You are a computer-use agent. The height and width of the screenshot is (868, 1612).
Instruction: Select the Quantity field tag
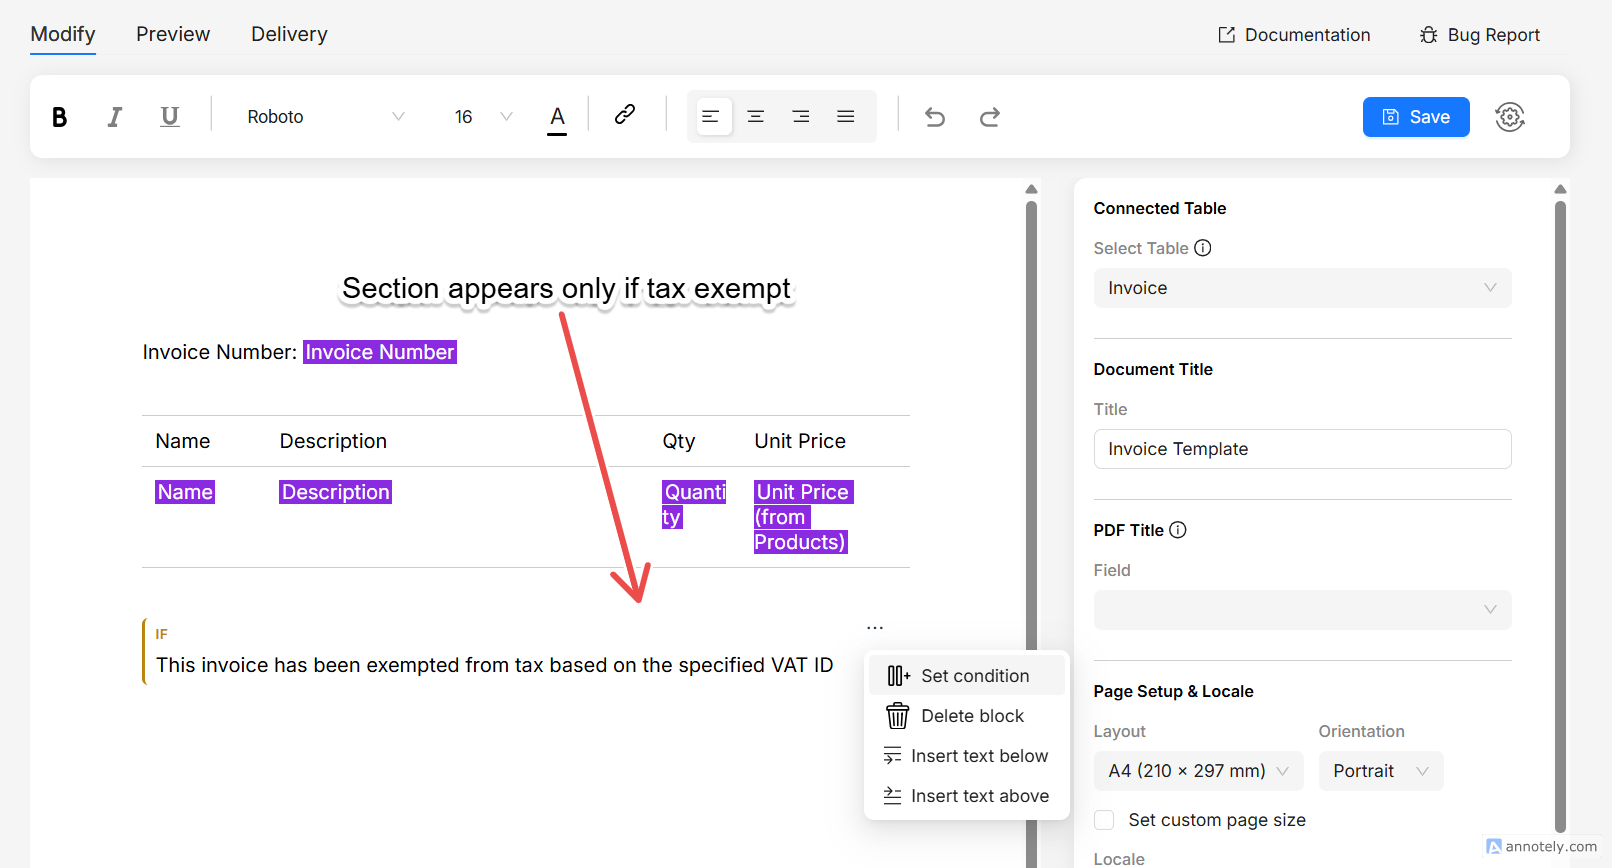click(x=694, y=504)
